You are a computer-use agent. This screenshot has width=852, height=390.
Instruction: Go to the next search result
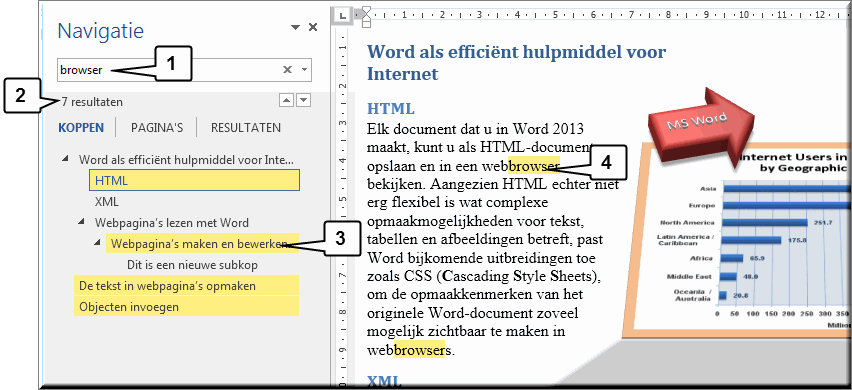pyautogui.click(x=304, y=100)
